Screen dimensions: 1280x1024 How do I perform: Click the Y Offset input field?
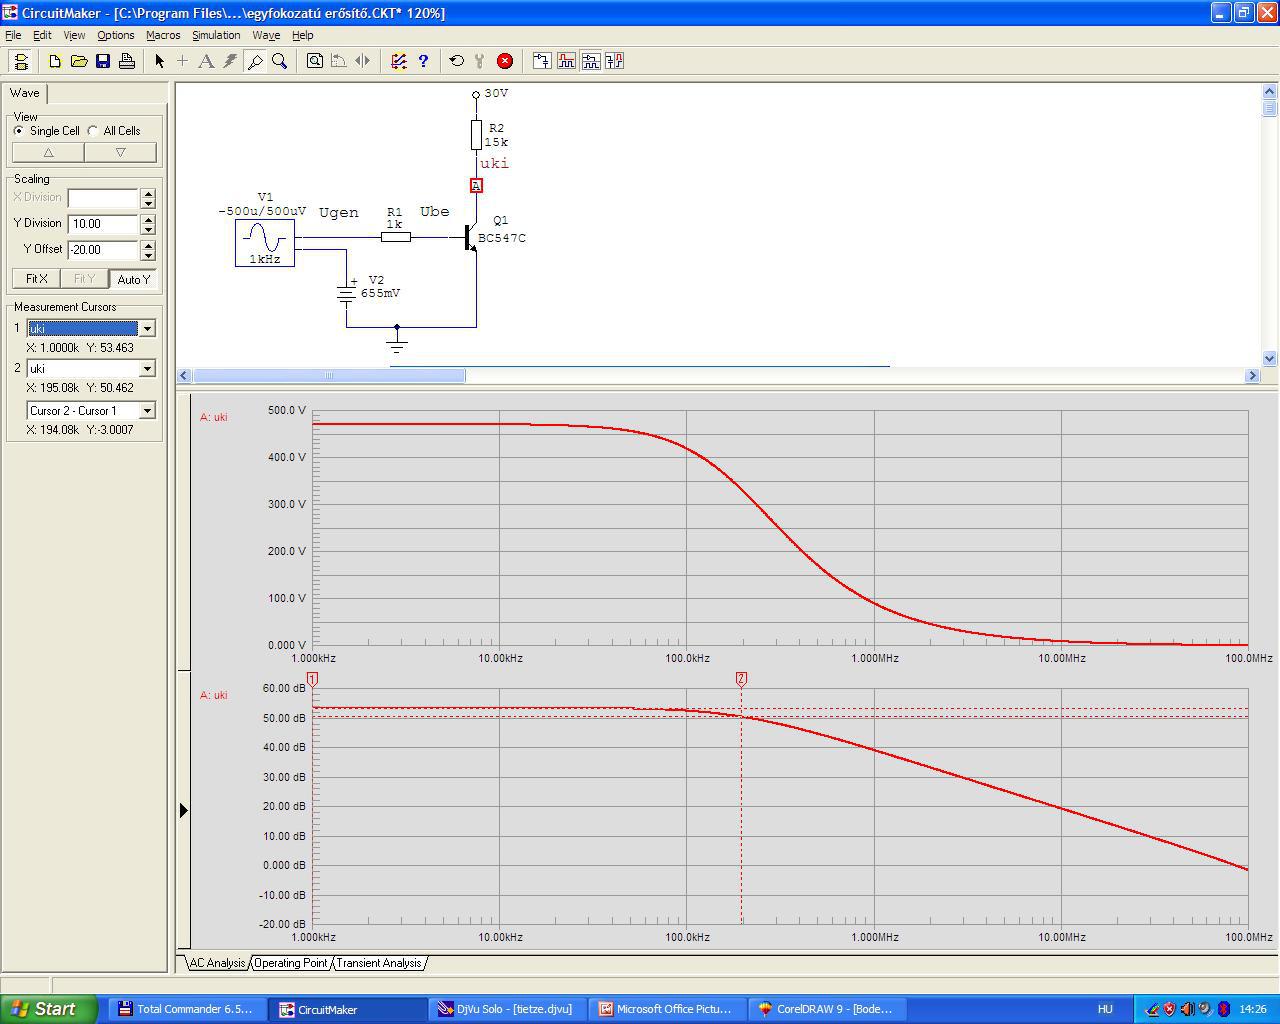coord(103,250)
